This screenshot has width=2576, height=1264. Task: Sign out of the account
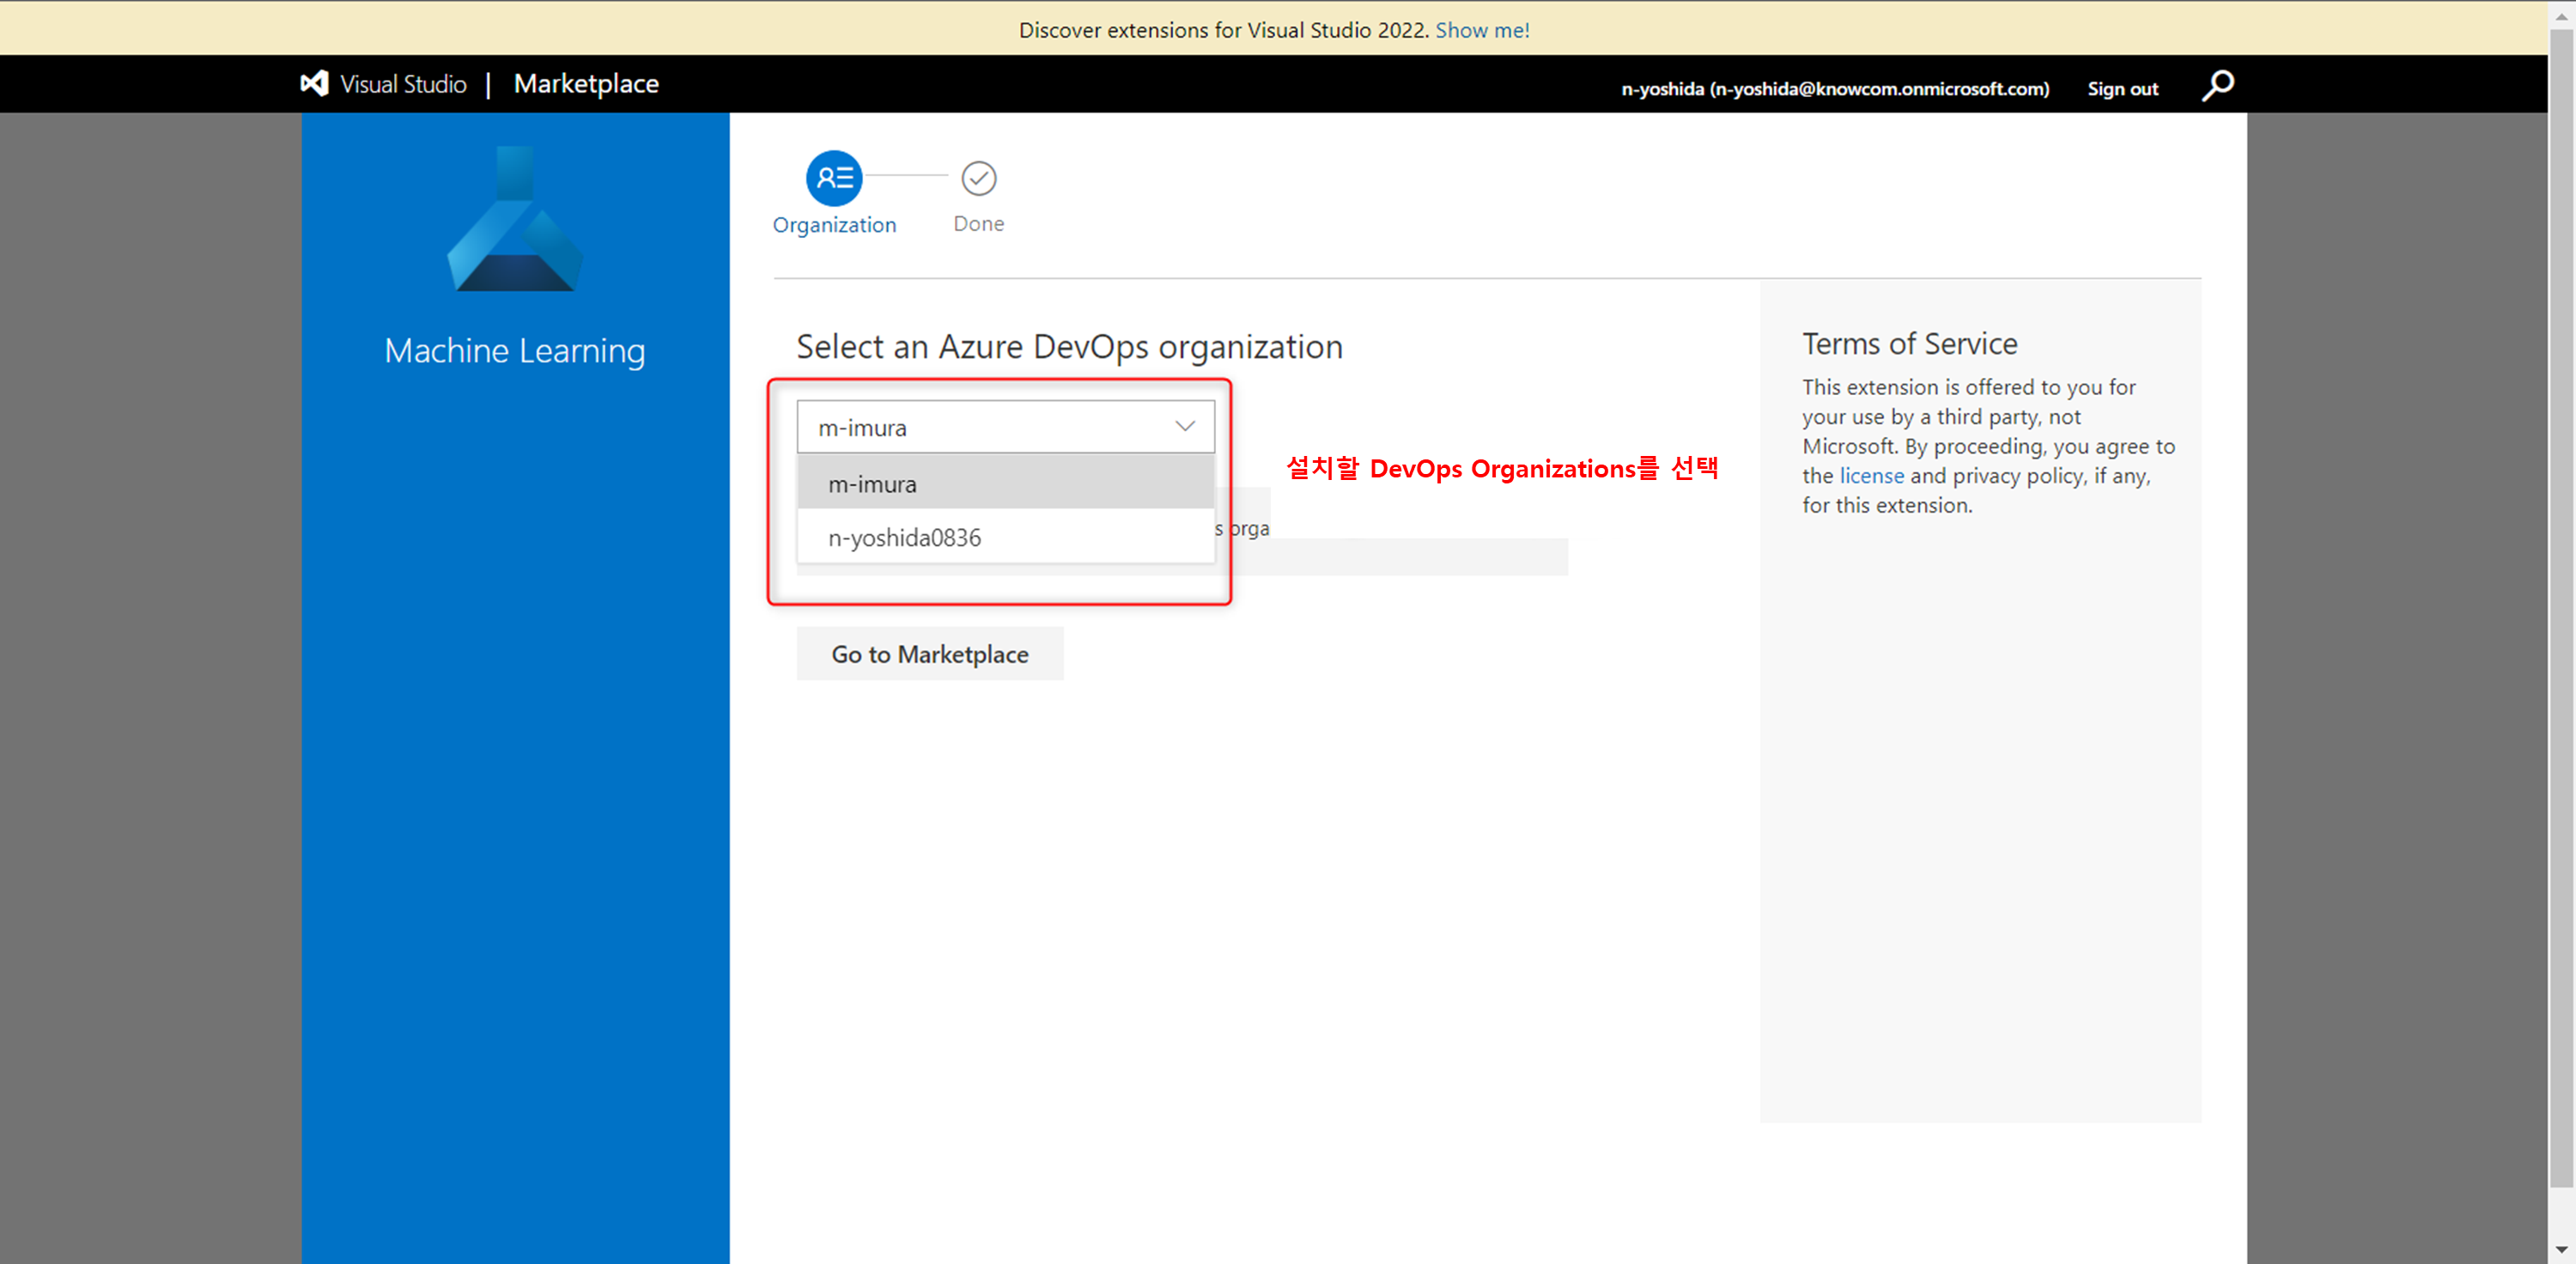pos(2122,89)
